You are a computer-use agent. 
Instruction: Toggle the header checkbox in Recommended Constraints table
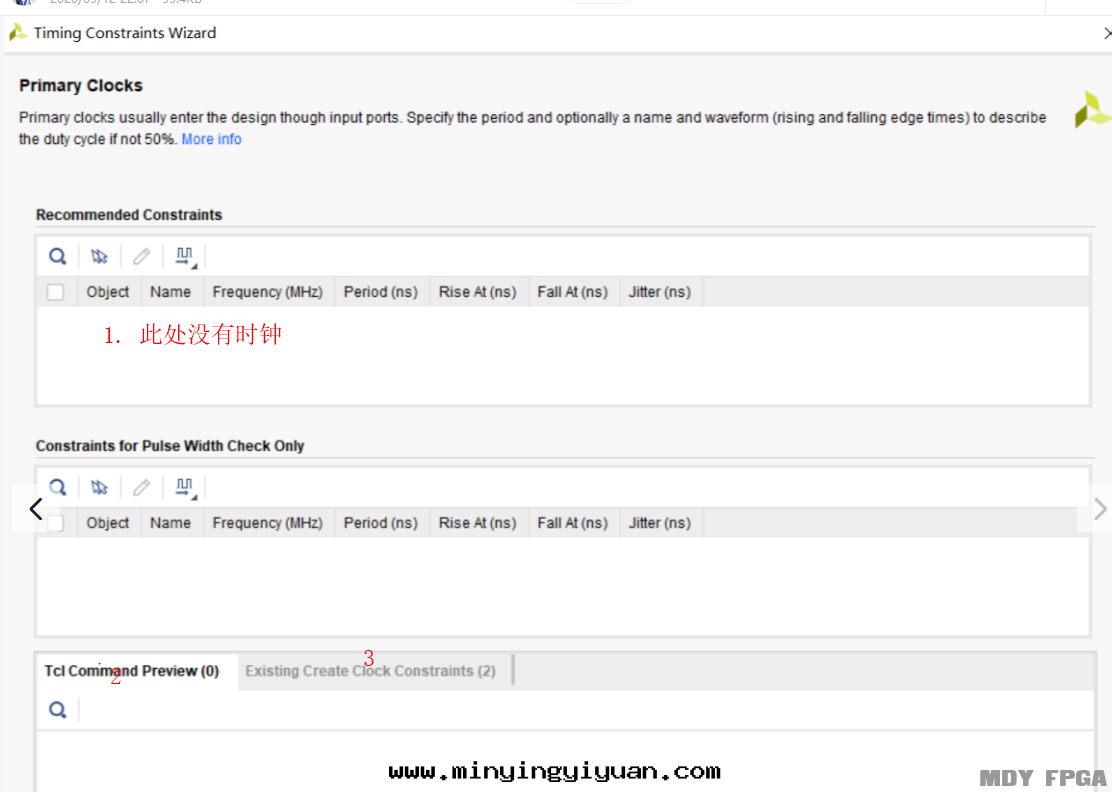pos(56,292)
